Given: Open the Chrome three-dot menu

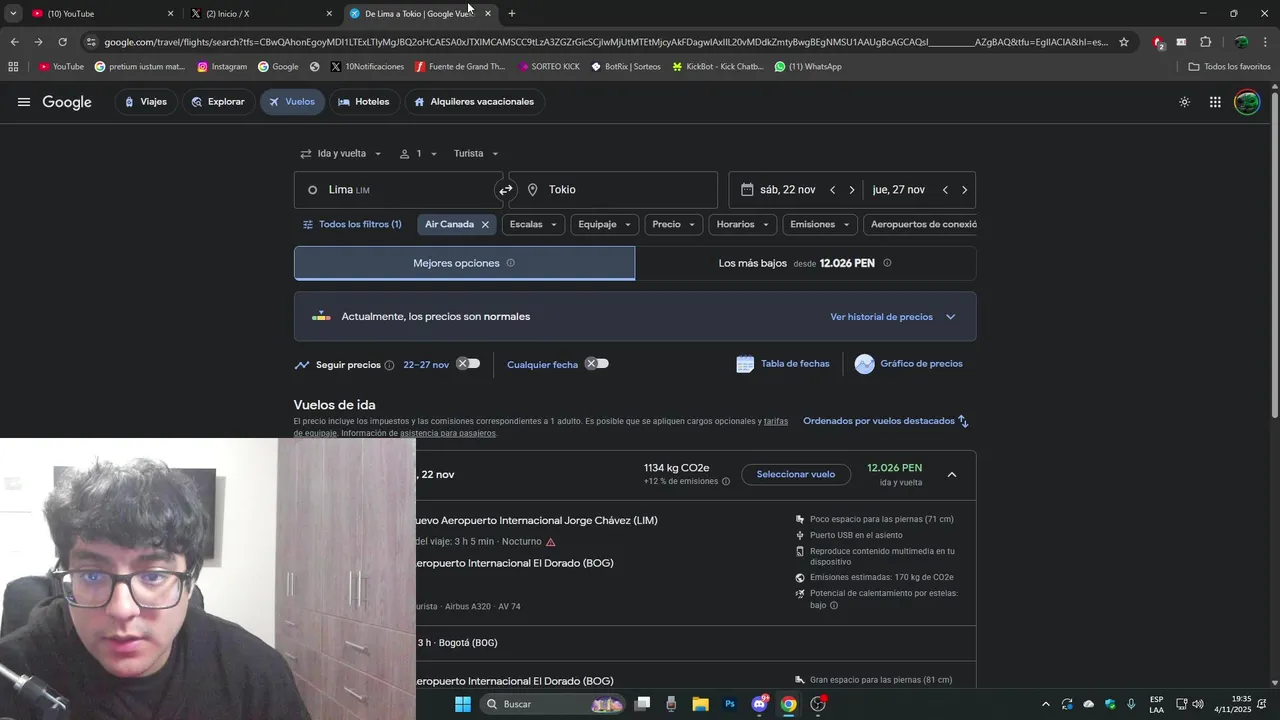Looking at the screenshot, I should point(1265,42).
